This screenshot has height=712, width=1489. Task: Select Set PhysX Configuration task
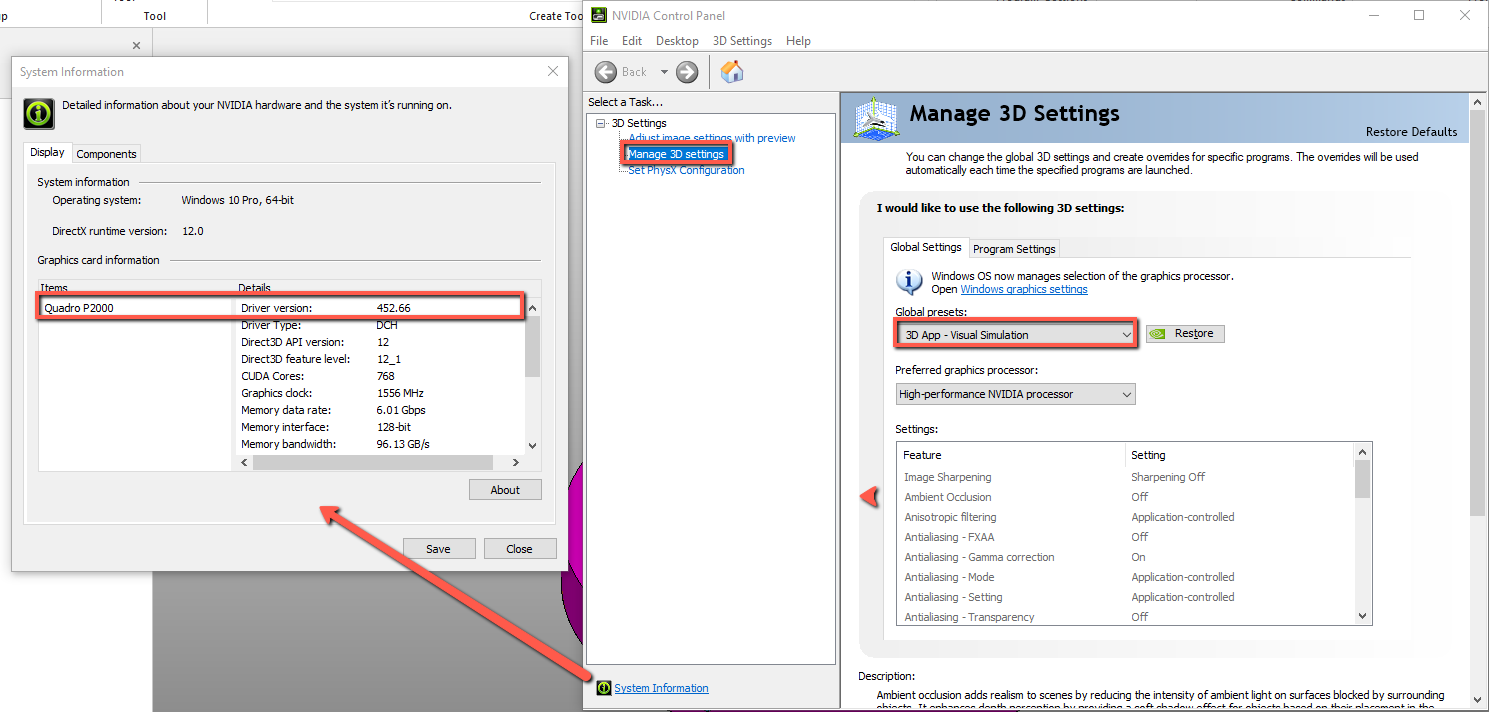(686, 170)
